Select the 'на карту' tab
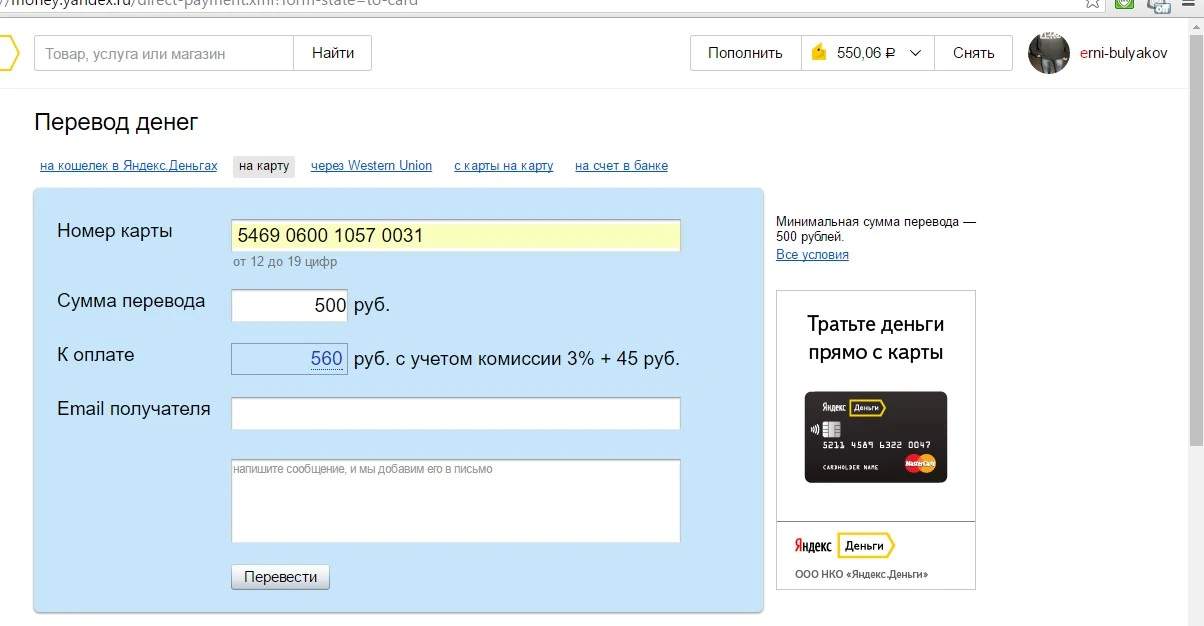1204x626 pixels. 264,166
